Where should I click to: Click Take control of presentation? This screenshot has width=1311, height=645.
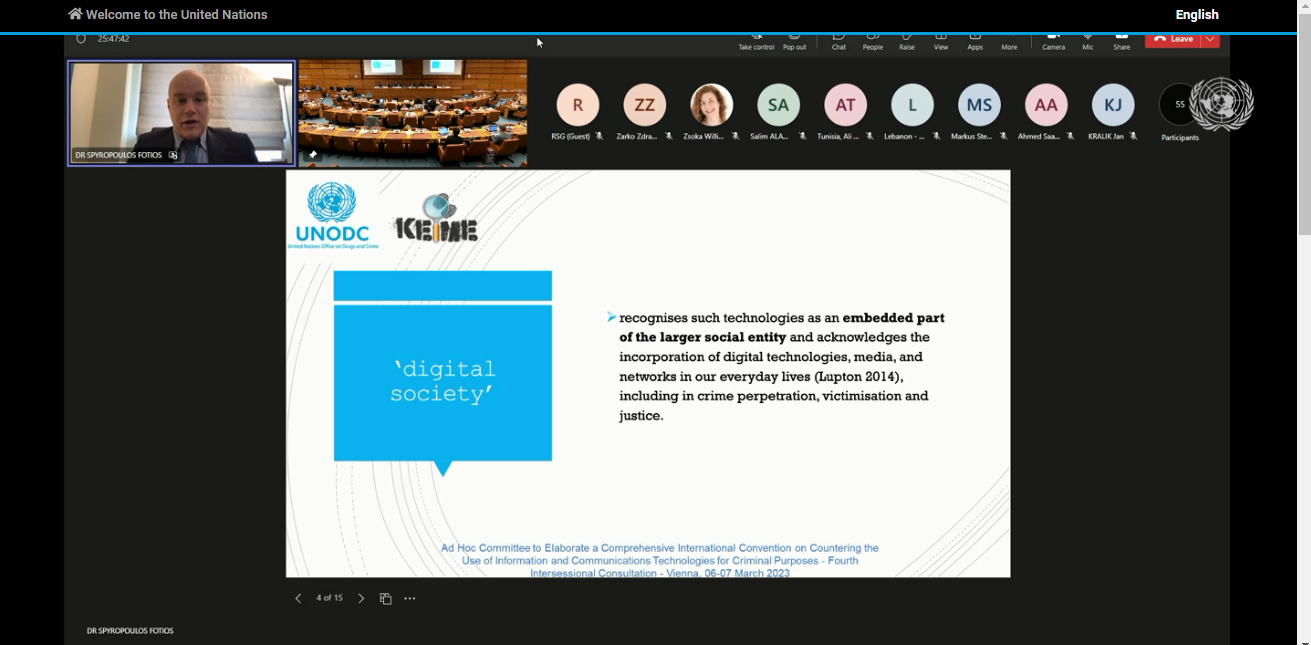tap(756, 41)
